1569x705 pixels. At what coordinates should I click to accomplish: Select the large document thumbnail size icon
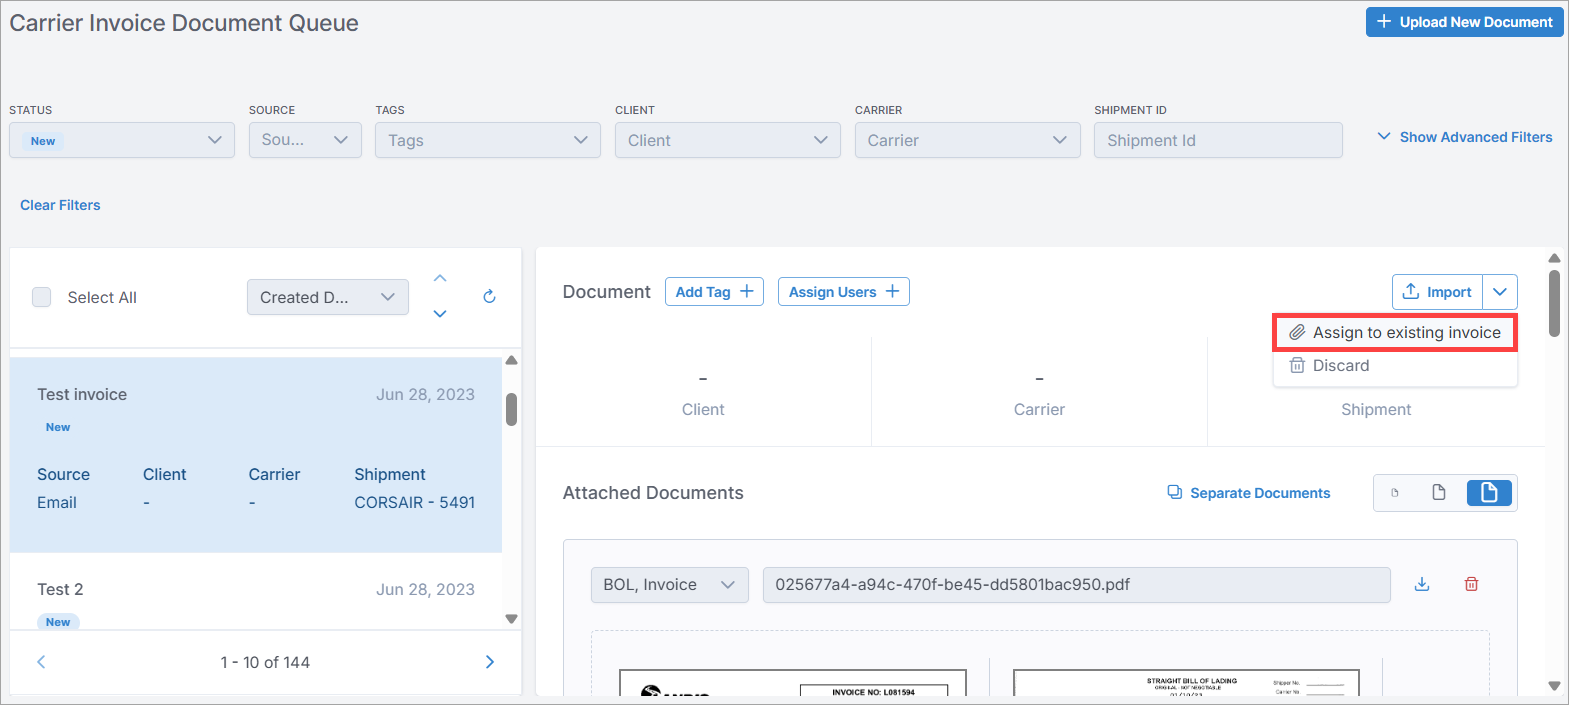pyautogui.click(x=1489, y=493)
